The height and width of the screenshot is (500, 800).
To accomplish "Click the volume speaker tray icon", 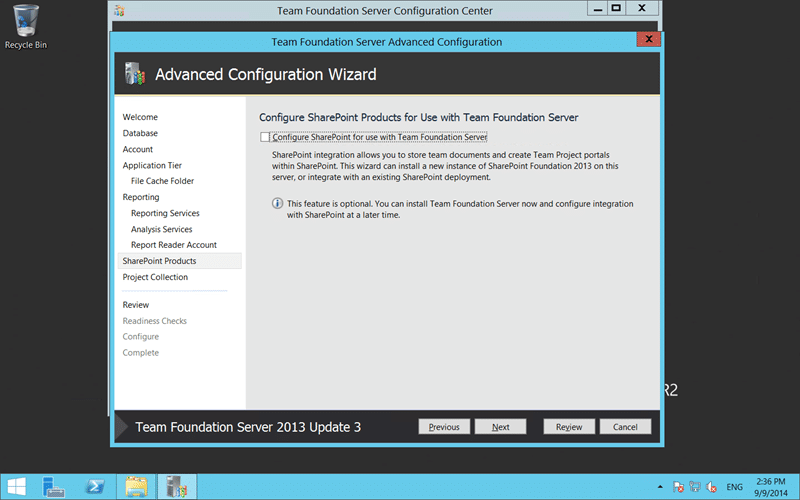I will tap(711, 487).
